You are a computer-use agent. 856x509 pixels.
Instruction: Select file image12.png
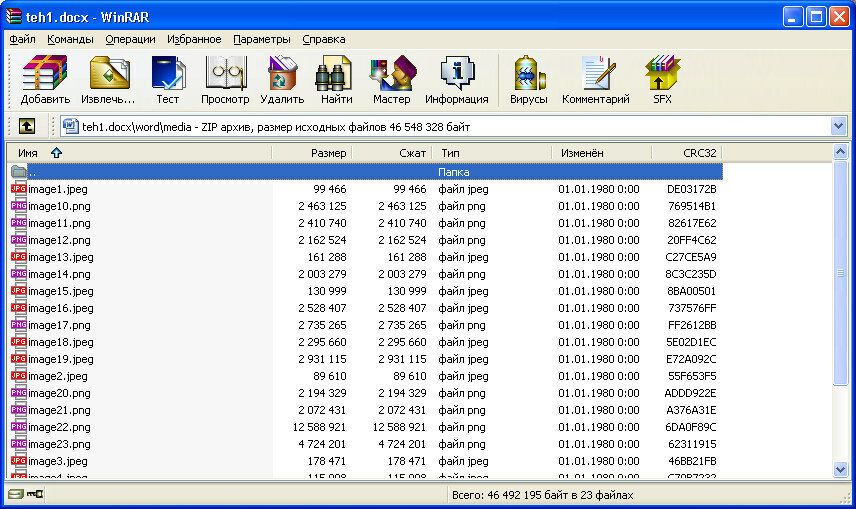coord(60,240)
